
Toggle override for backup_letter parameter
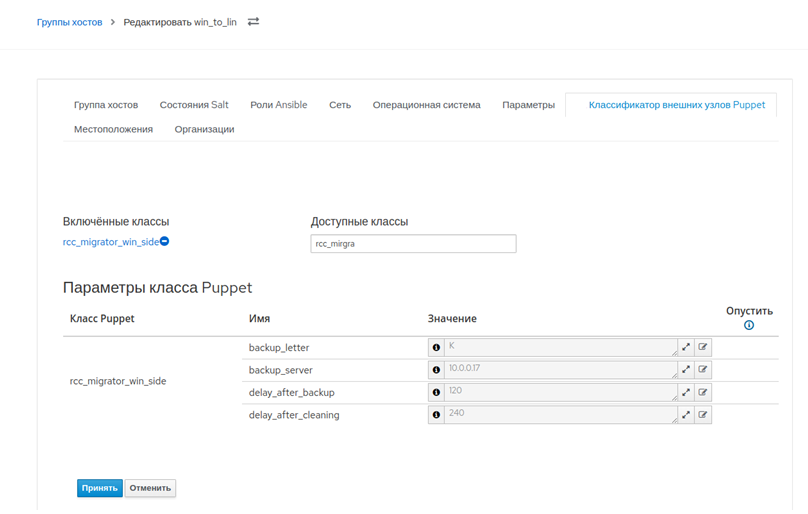coord(703,348)
